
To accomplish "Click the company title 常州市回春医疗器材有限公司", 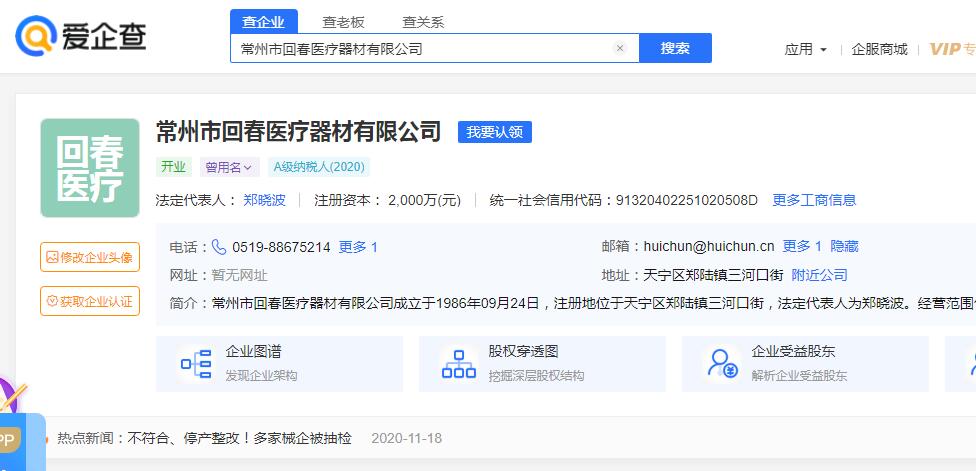I will pyautogui.click(x=299, y=132).
